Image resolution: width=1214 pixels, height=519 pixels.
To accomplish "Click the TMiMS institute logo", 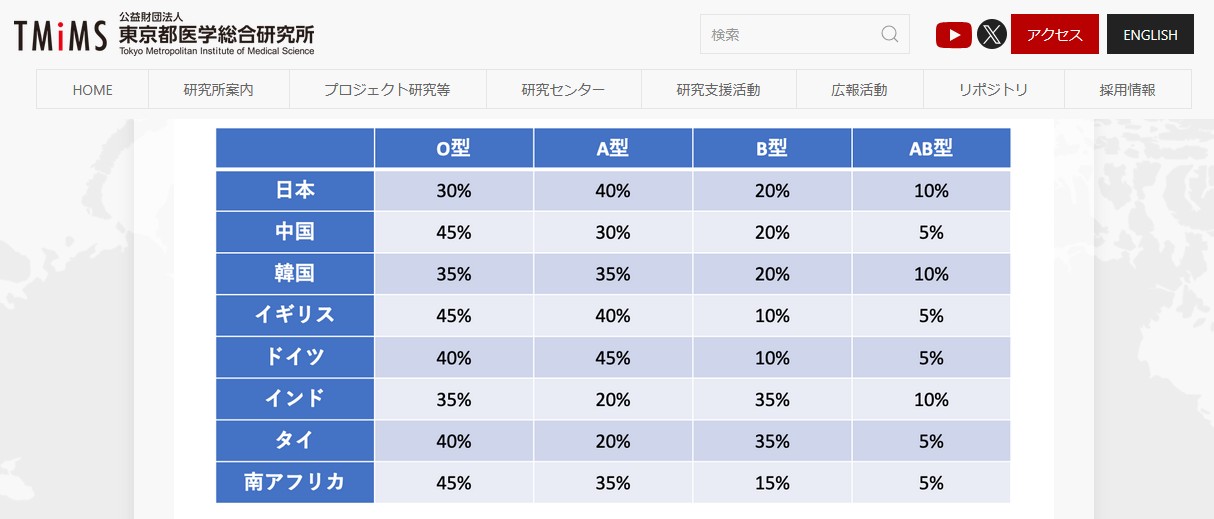I will [x=164, y=34].
